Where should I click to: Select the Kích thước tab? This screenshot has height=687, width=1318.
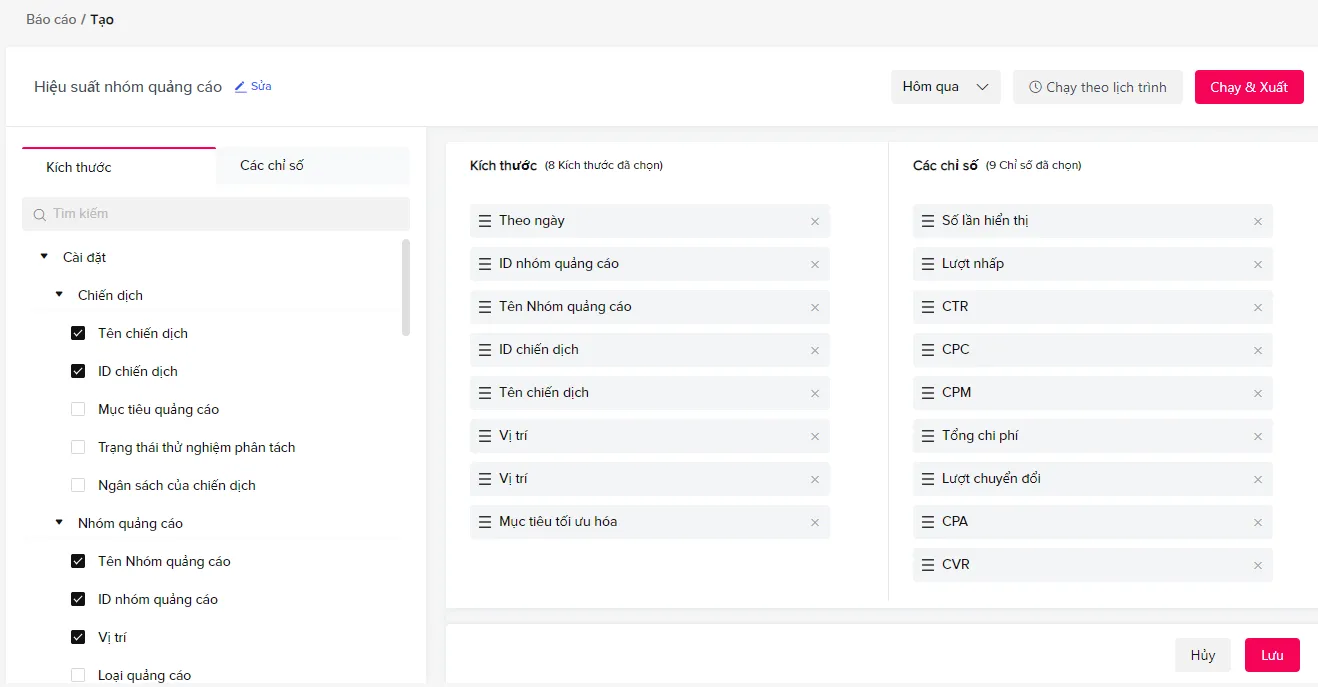click(x=119, y=166)
